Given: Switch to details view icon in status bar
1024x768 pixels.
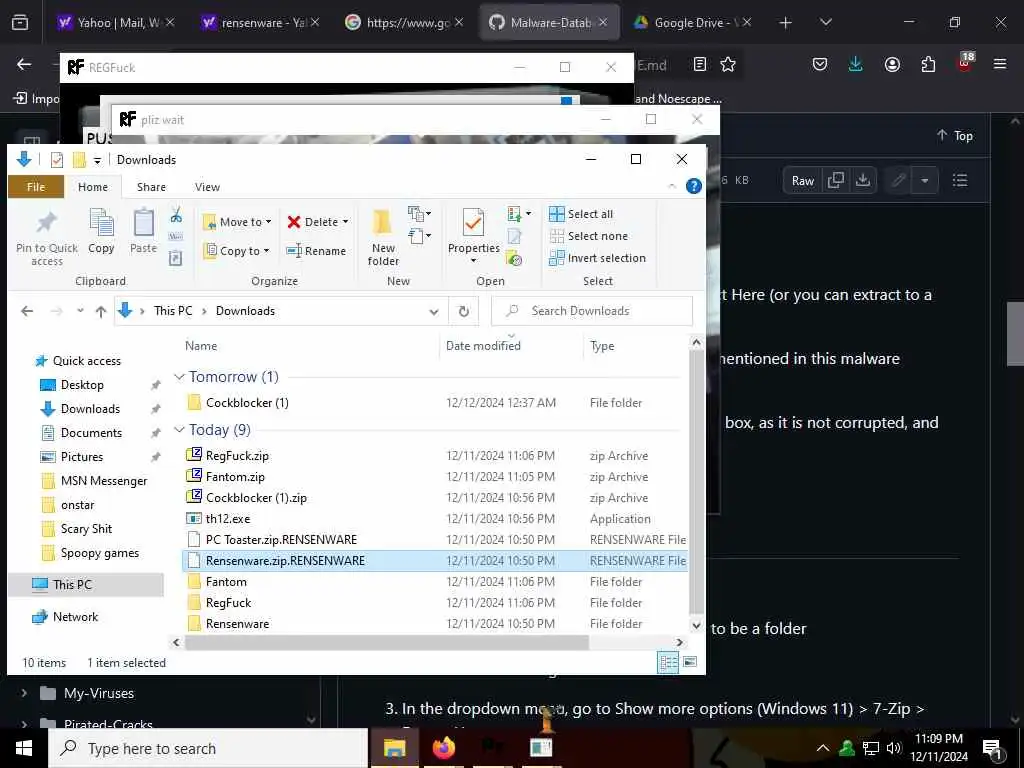Looking at the screenshot, I should point(668,662).
